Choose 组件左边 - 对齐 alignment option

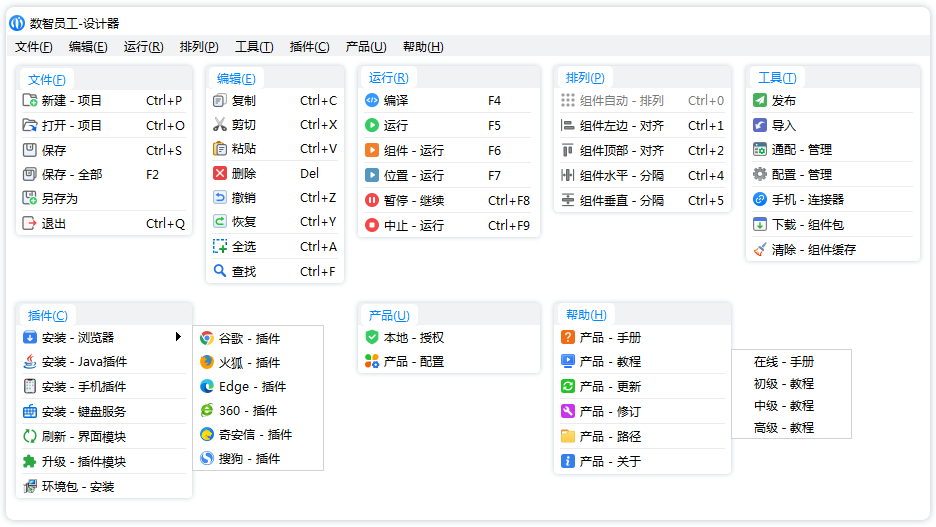[x=622, y=126]
